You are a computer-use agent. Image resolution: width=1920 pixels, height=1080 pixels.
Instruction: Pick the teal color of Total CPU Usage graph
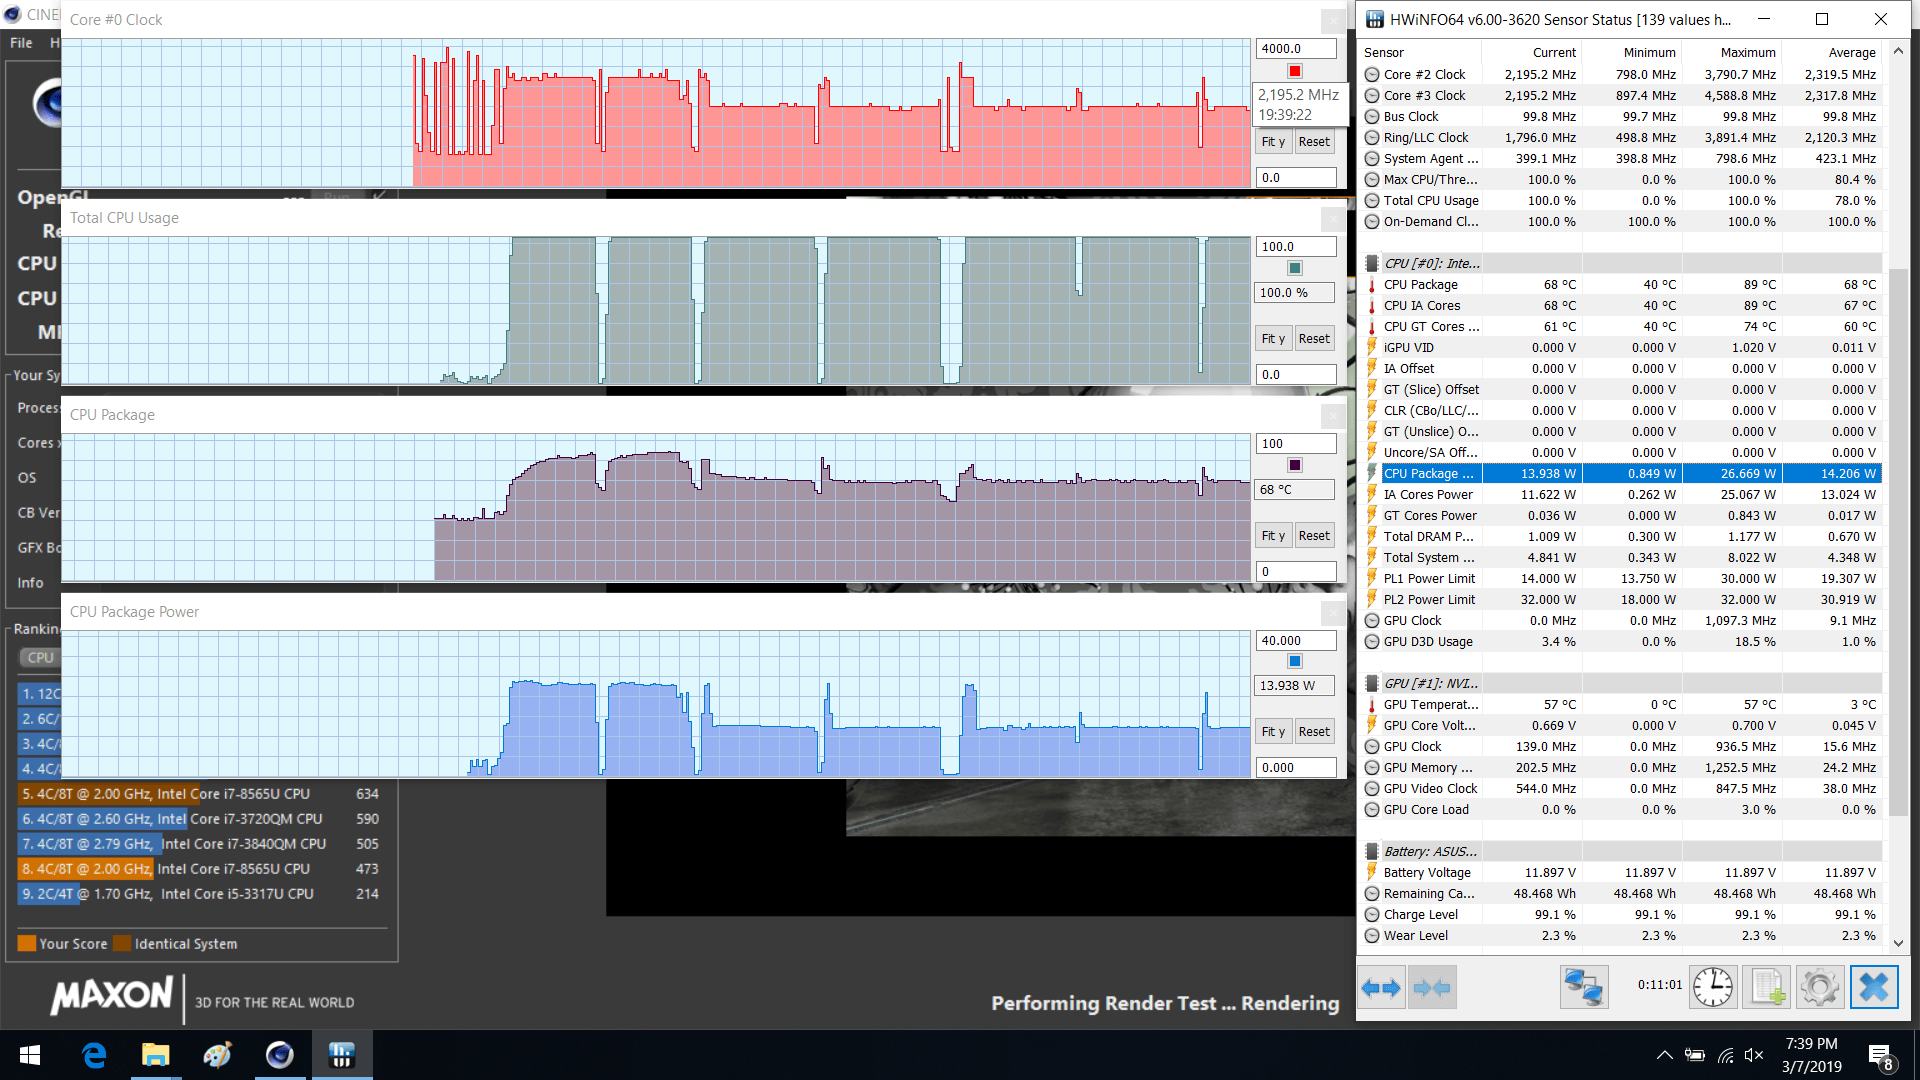[x=1295, y=268]
